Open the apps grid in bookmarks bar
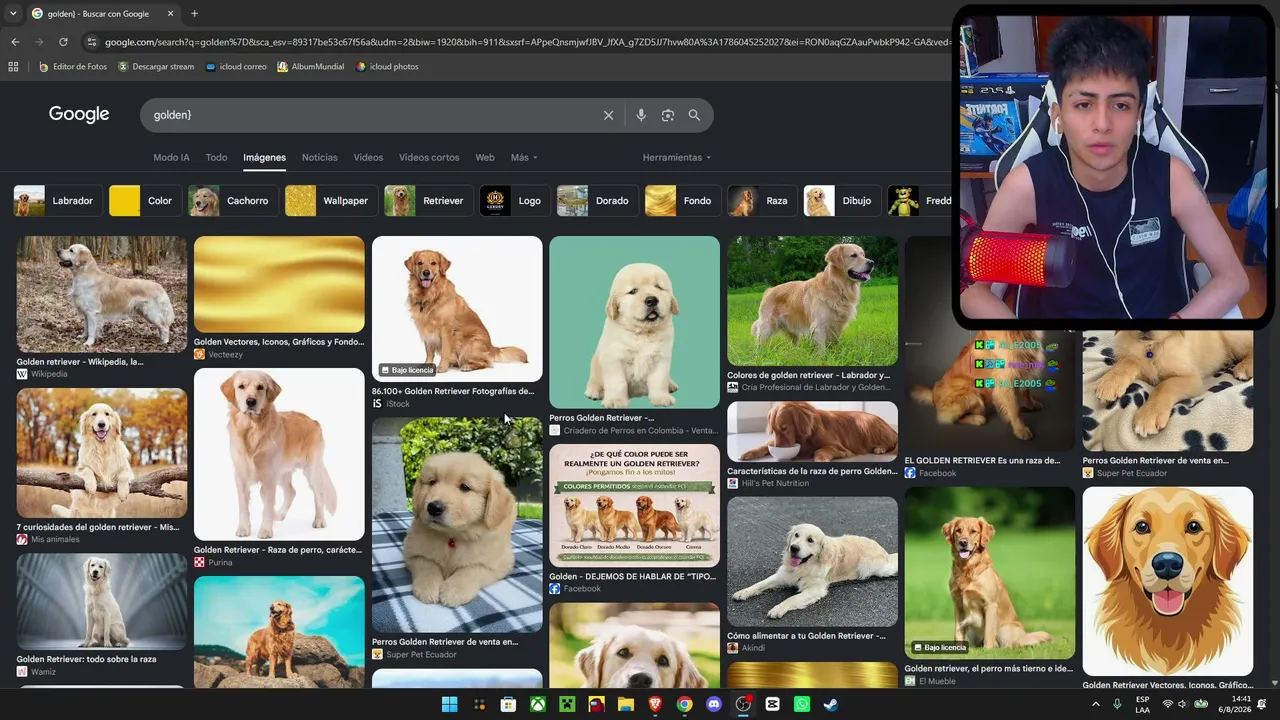 [x=13, y=67]
